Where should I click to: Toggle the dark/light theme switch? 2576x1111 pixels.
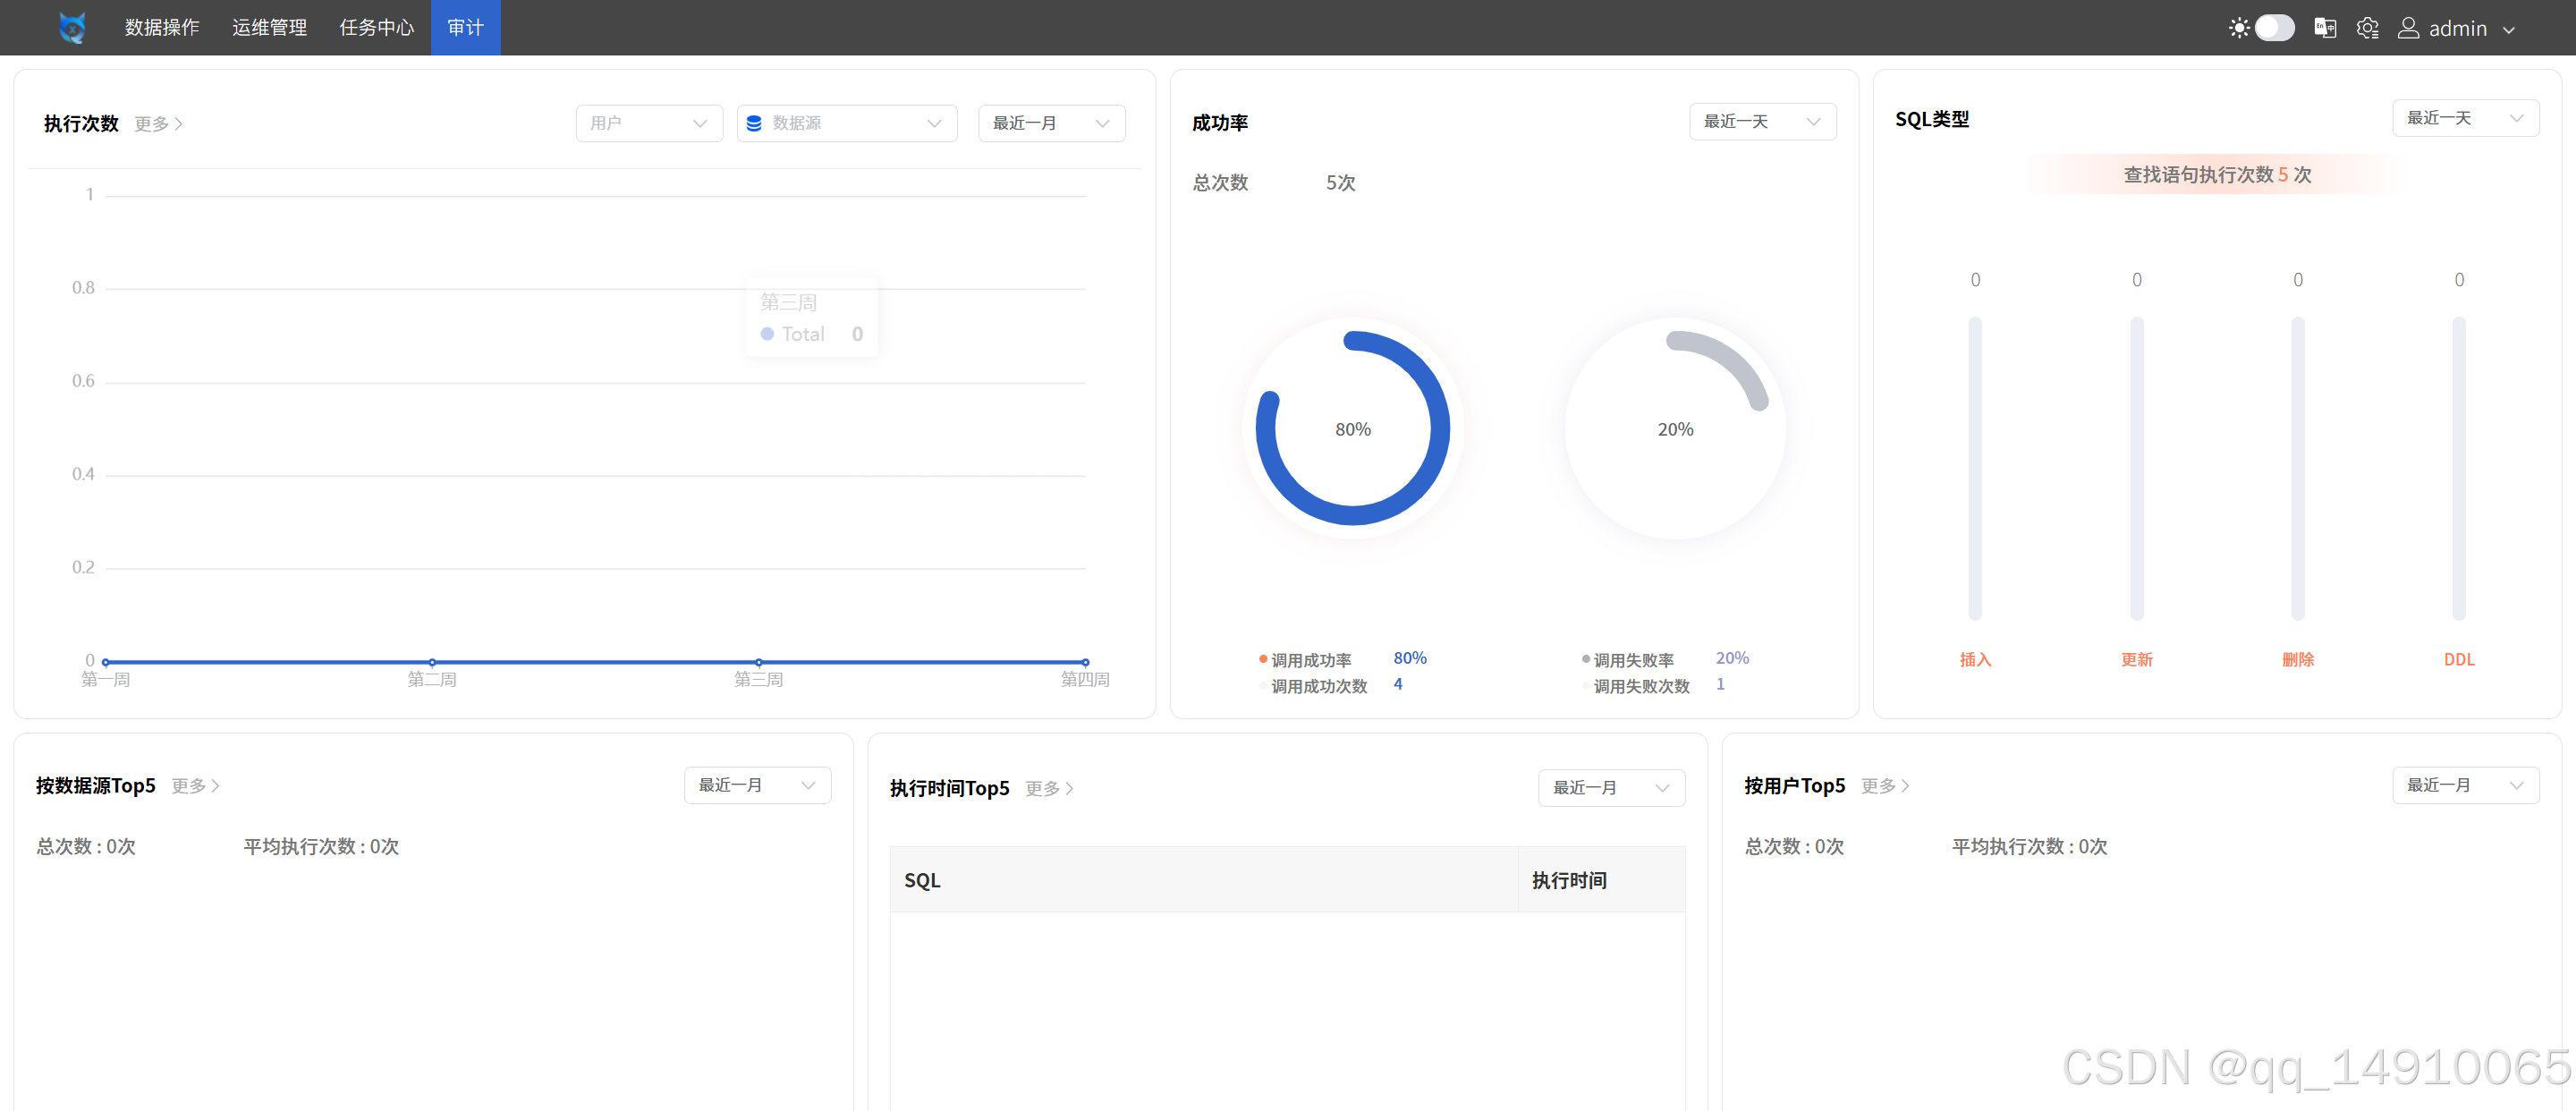click(x=2274, y=28)
